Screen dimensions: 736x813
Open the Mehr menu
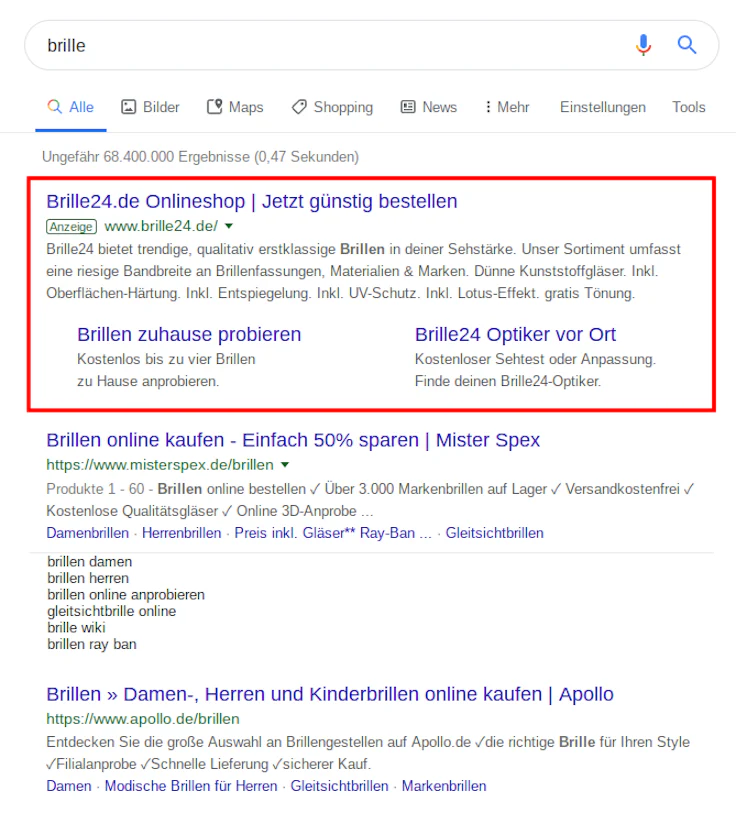tap(507, 107)
